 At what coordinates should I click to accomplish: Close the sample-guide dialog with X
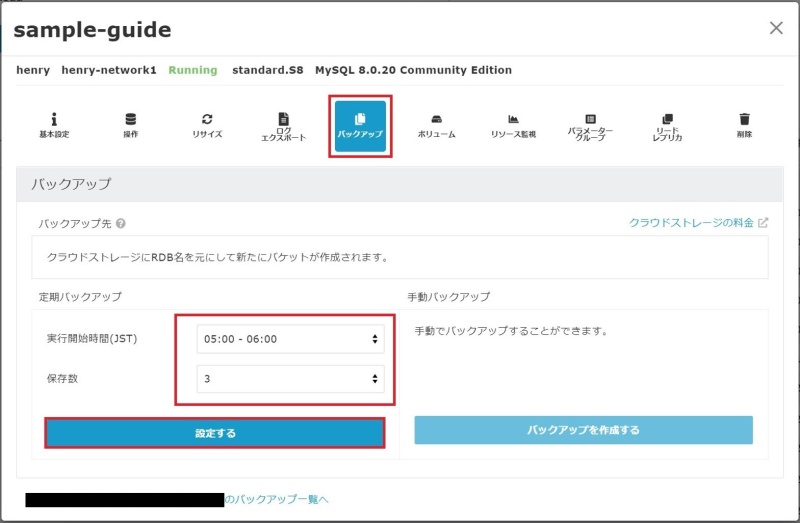click(x=776, y=28)
